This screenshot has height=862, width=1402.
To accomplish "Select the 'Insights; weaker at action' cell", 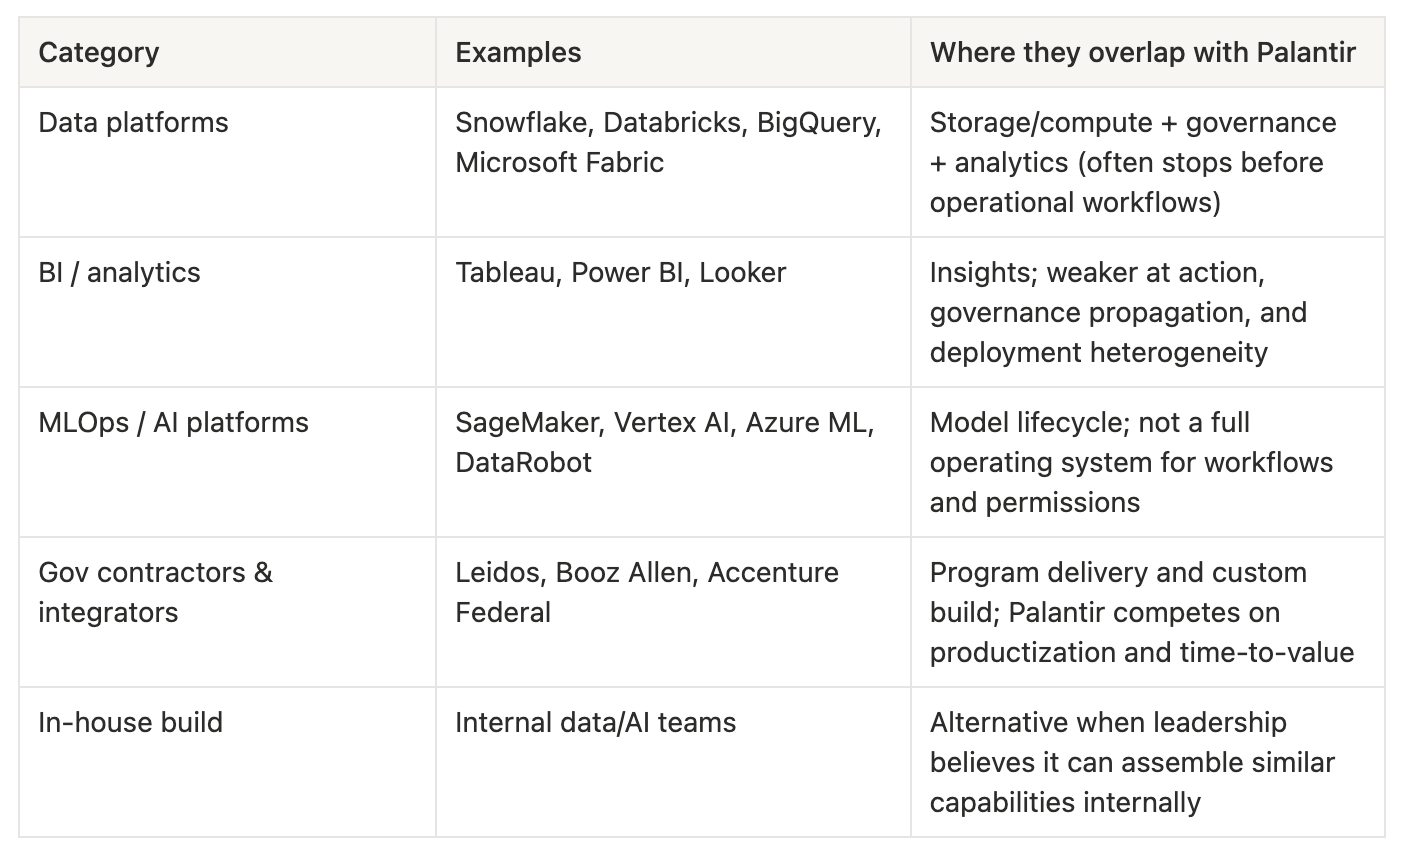I will tap(1117, 312).
